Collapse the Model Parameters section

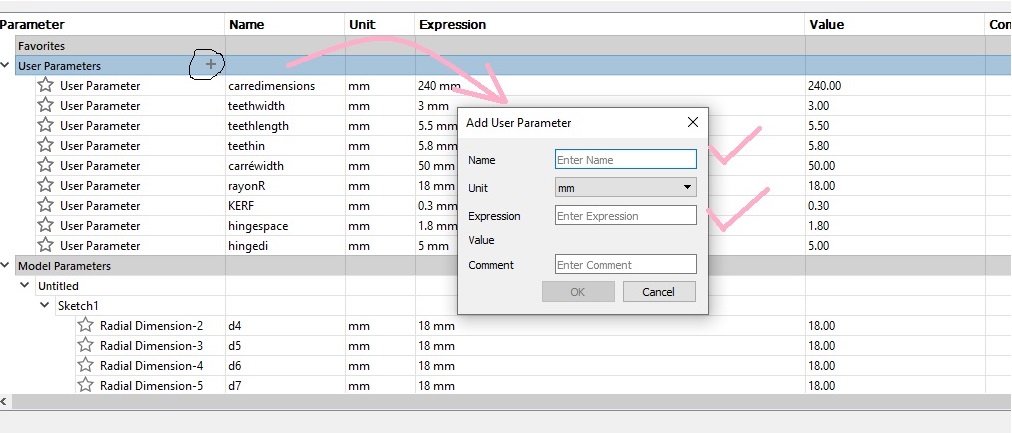pyautogui.click(x=6, y=266)
